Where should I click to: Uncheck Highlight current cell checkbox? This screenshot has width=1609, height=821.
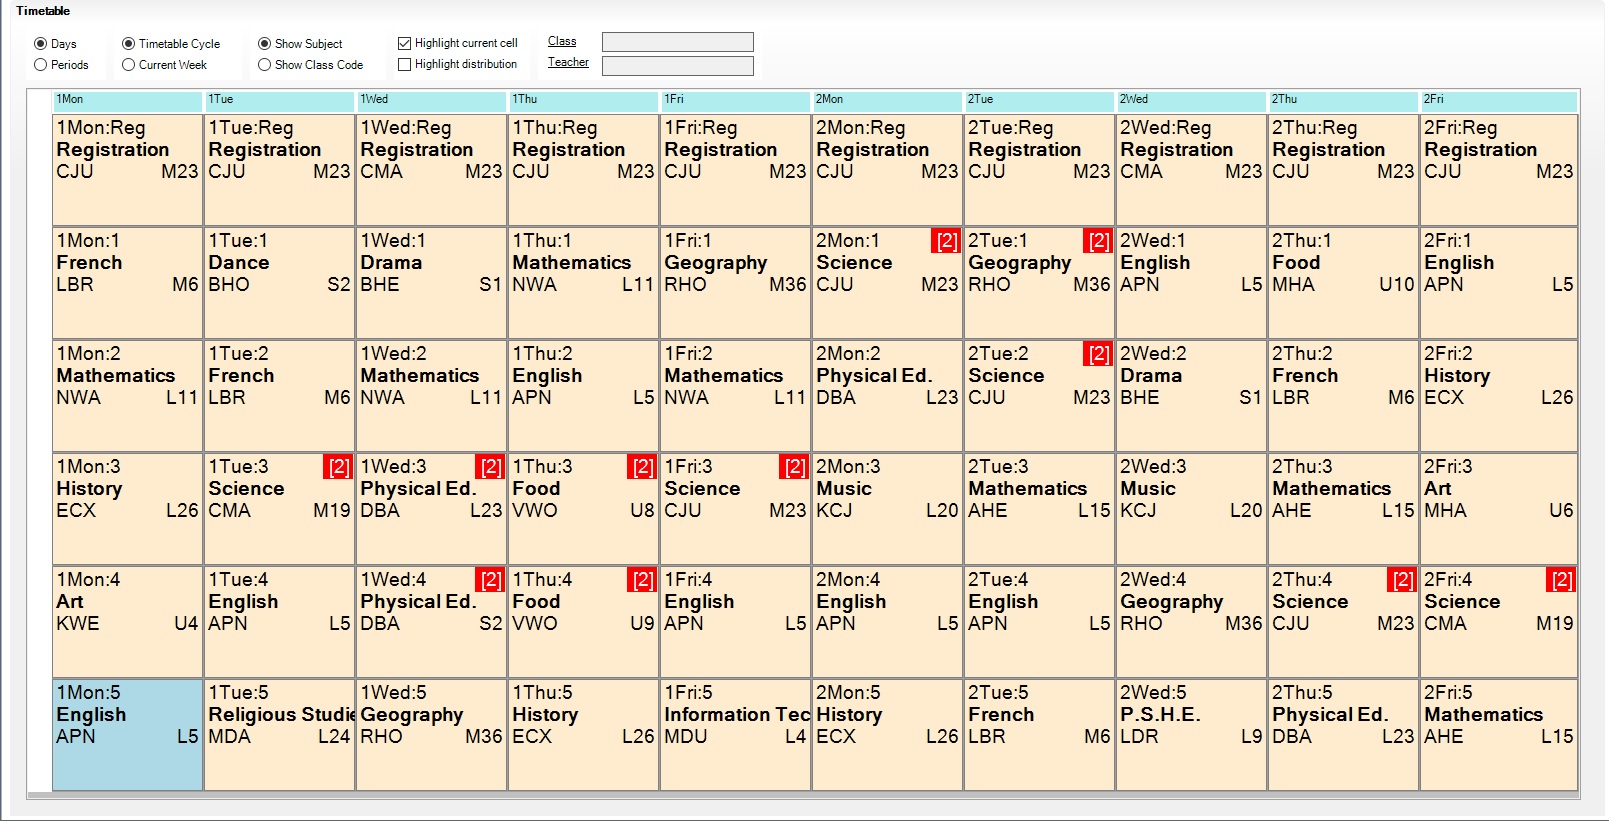(x=405, y=43)
